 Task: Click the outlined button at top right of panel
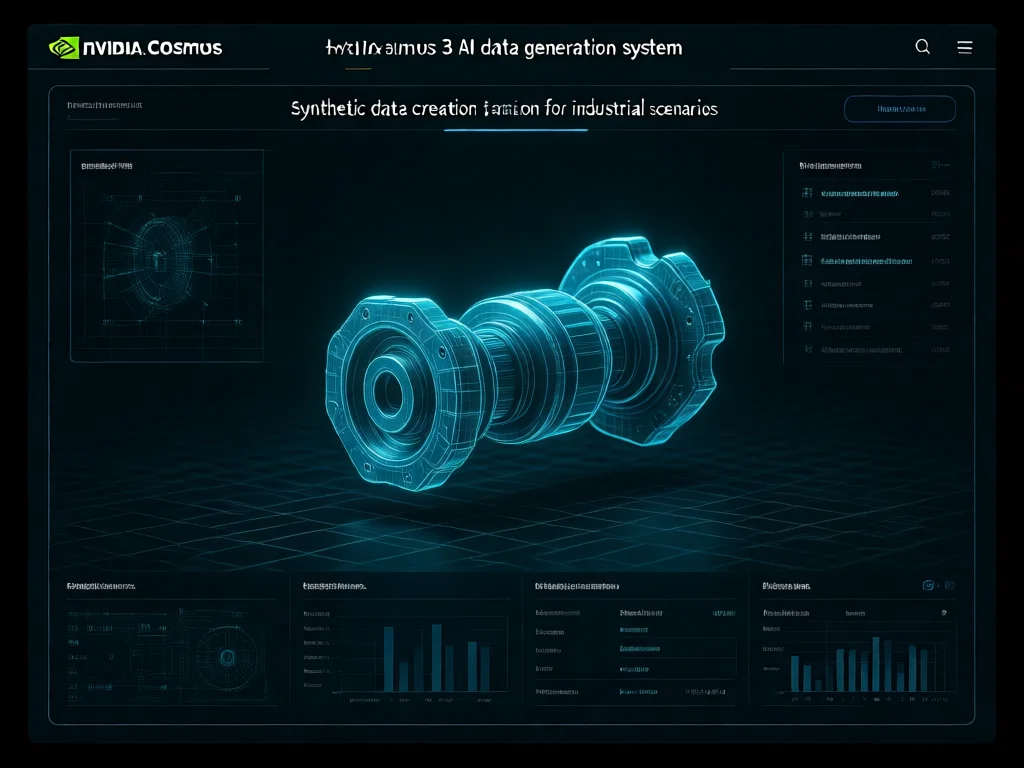pos(900,109)
